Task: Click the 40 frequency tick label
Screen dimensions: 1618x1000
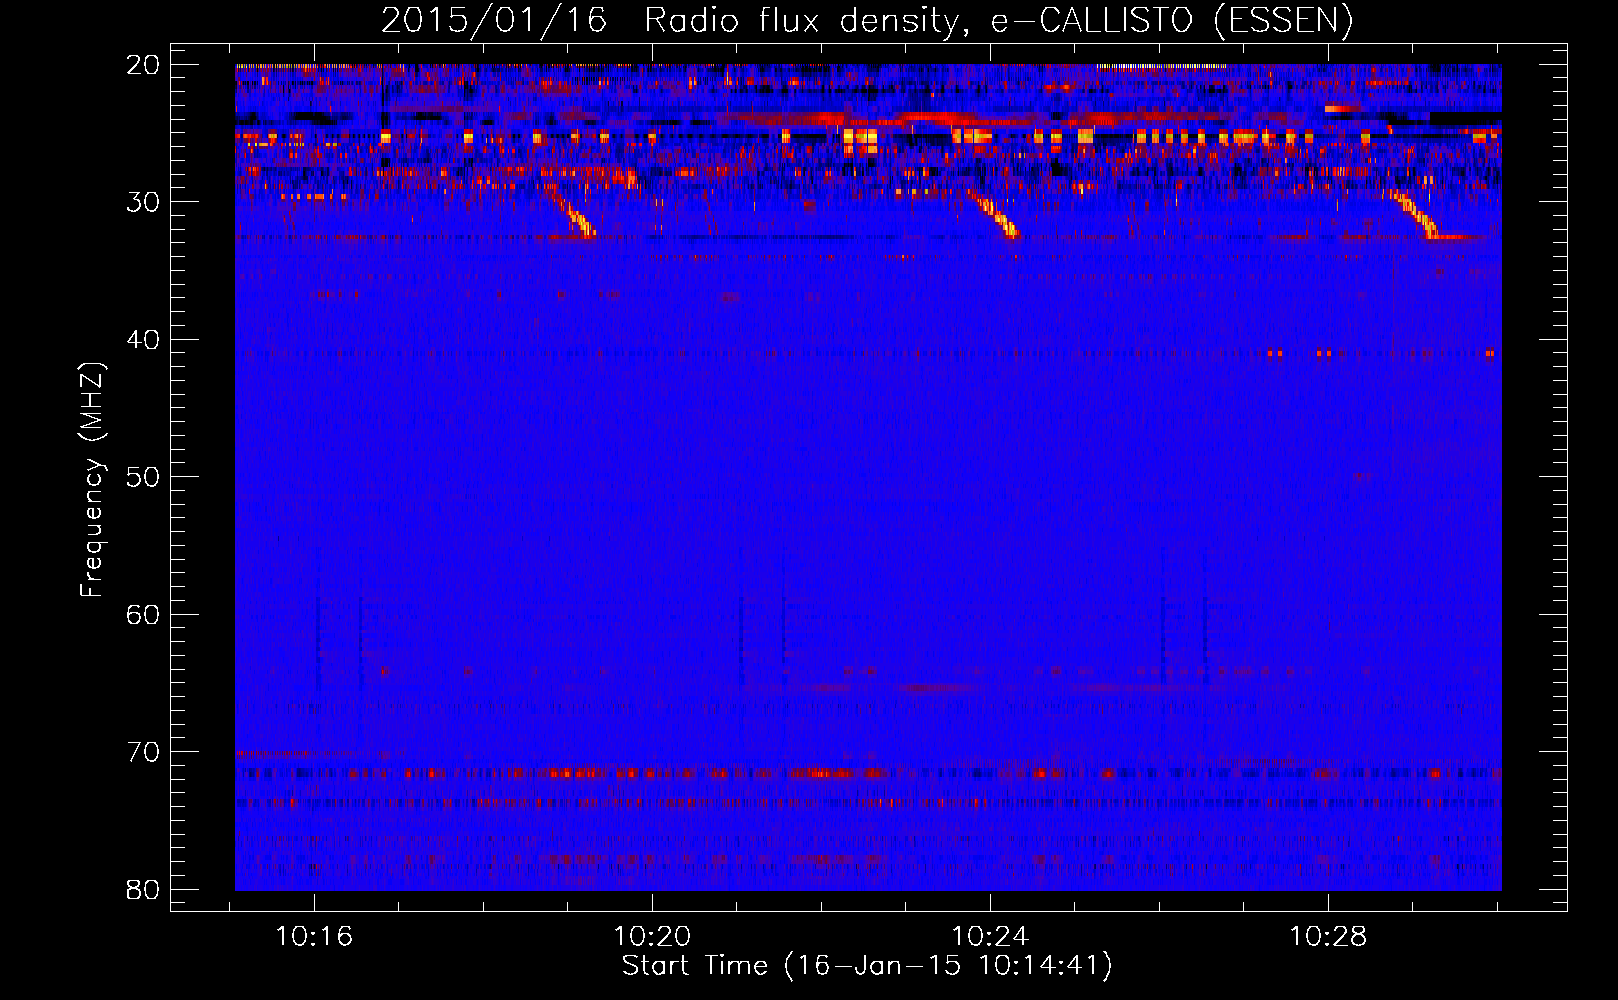Action: tap(144, 340)
